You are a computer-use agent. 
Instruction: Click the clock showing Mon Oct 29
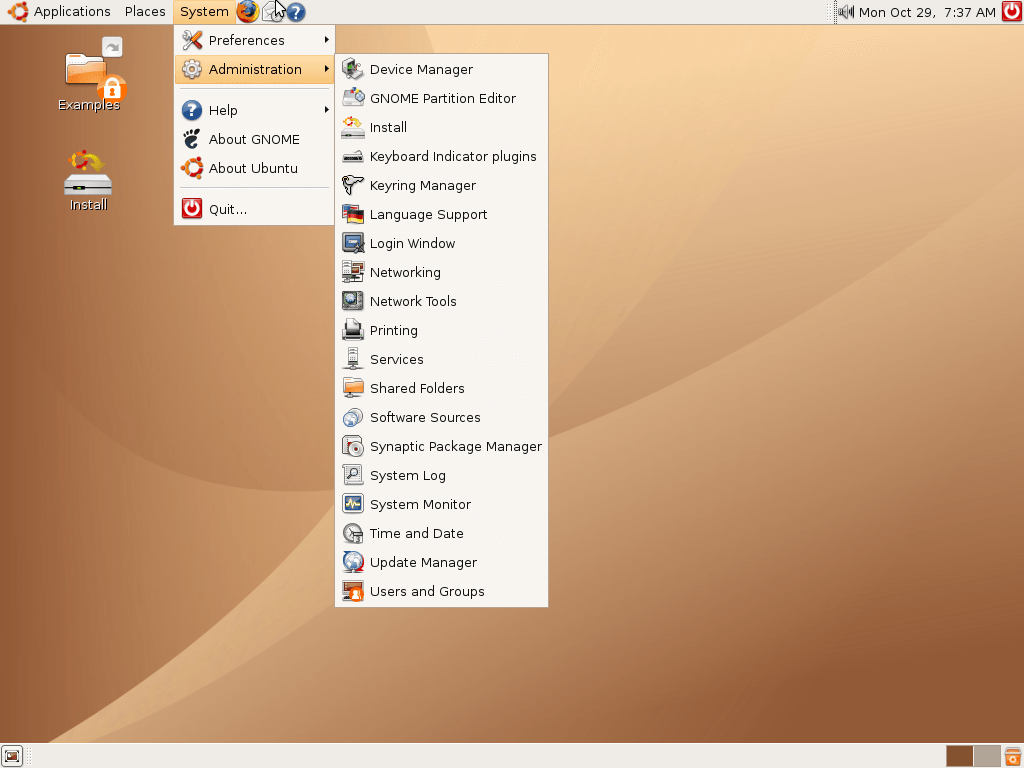click(x=927, y=12)
